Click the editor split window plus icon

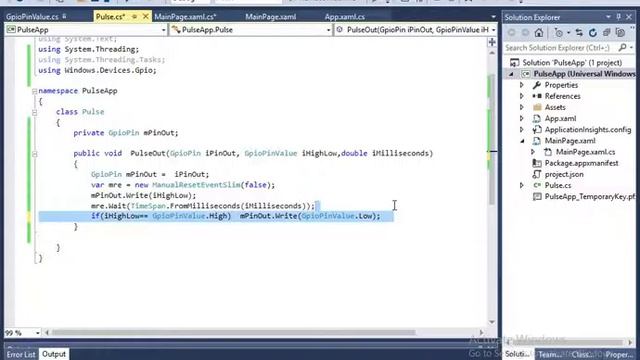(x=492, y=42)
